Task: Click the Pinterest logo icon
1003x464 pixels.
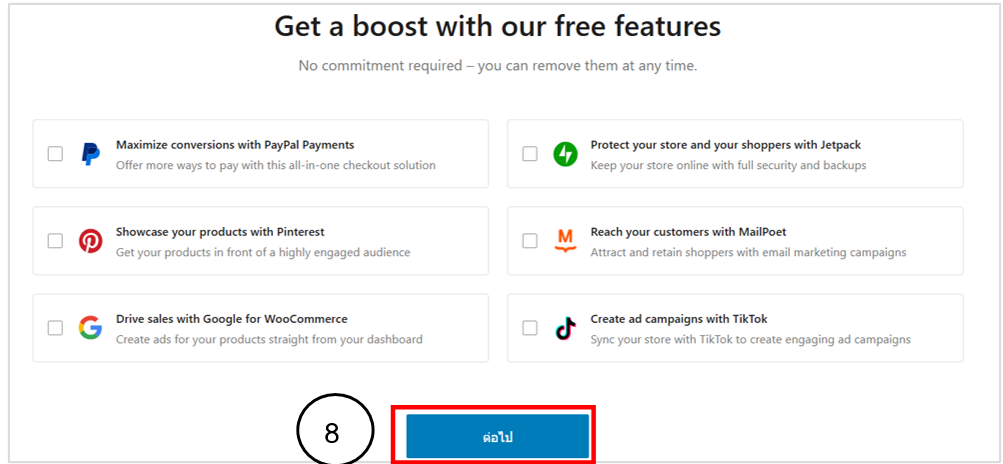Action: click(x=91, y=241)
